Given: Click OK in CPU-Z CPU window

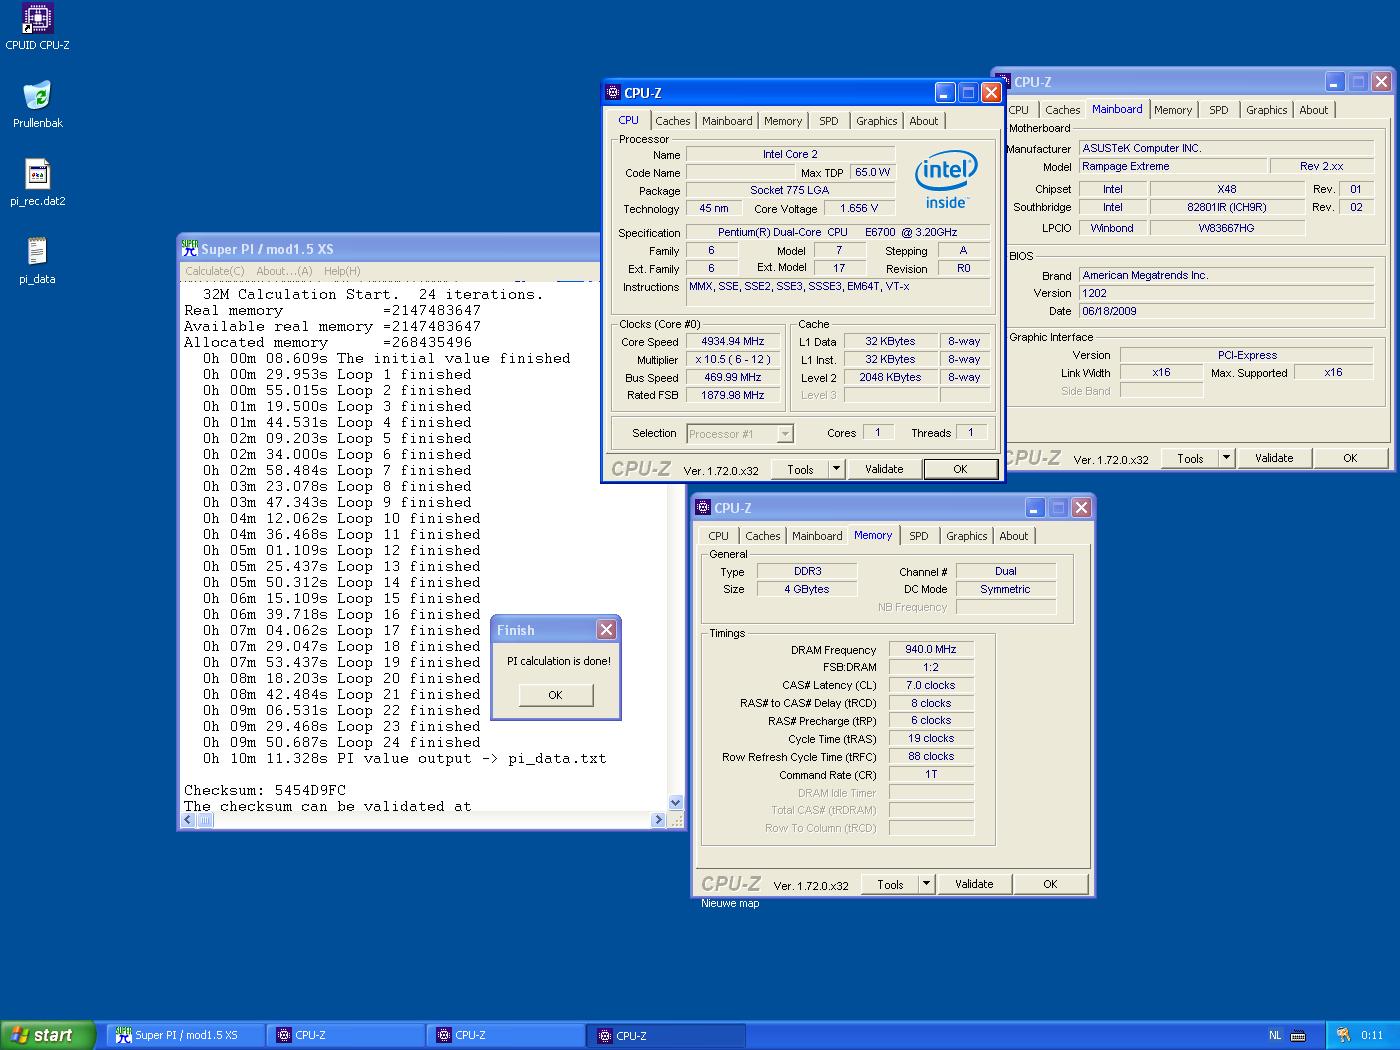Looking at the screenshot, I should pos(960,469).
